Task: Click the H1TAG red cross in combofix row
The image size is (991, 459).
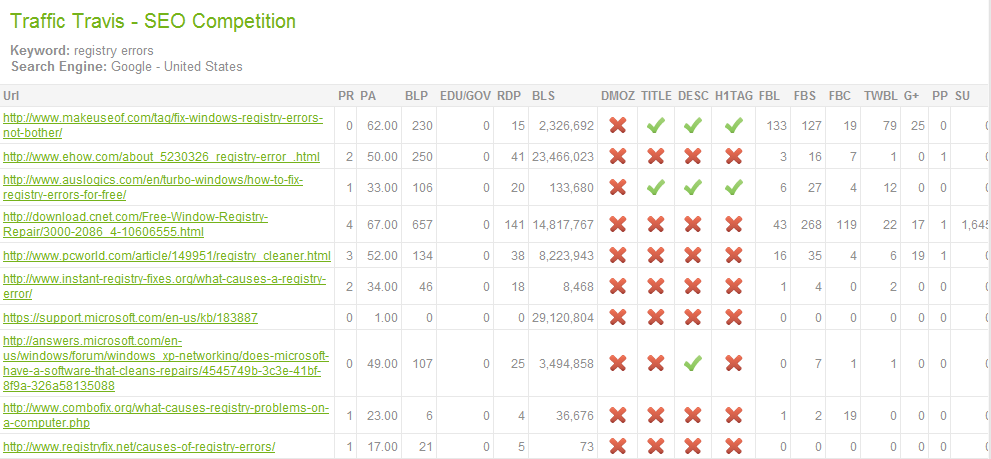Action: (733, 415)
